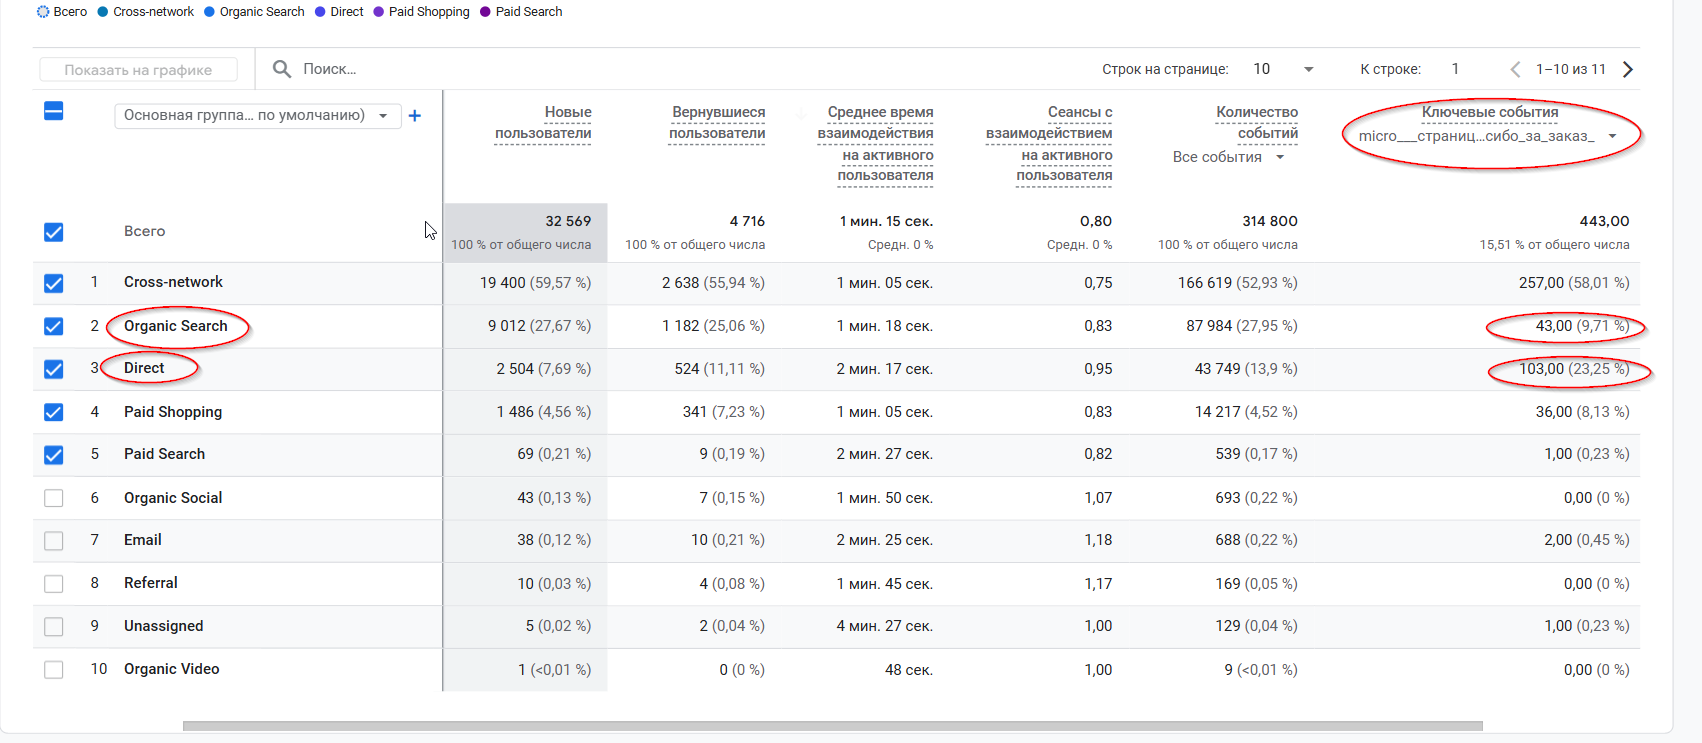
Task: Open the 'Все события' events filter dropdown
Action: tap(1228, 157)
